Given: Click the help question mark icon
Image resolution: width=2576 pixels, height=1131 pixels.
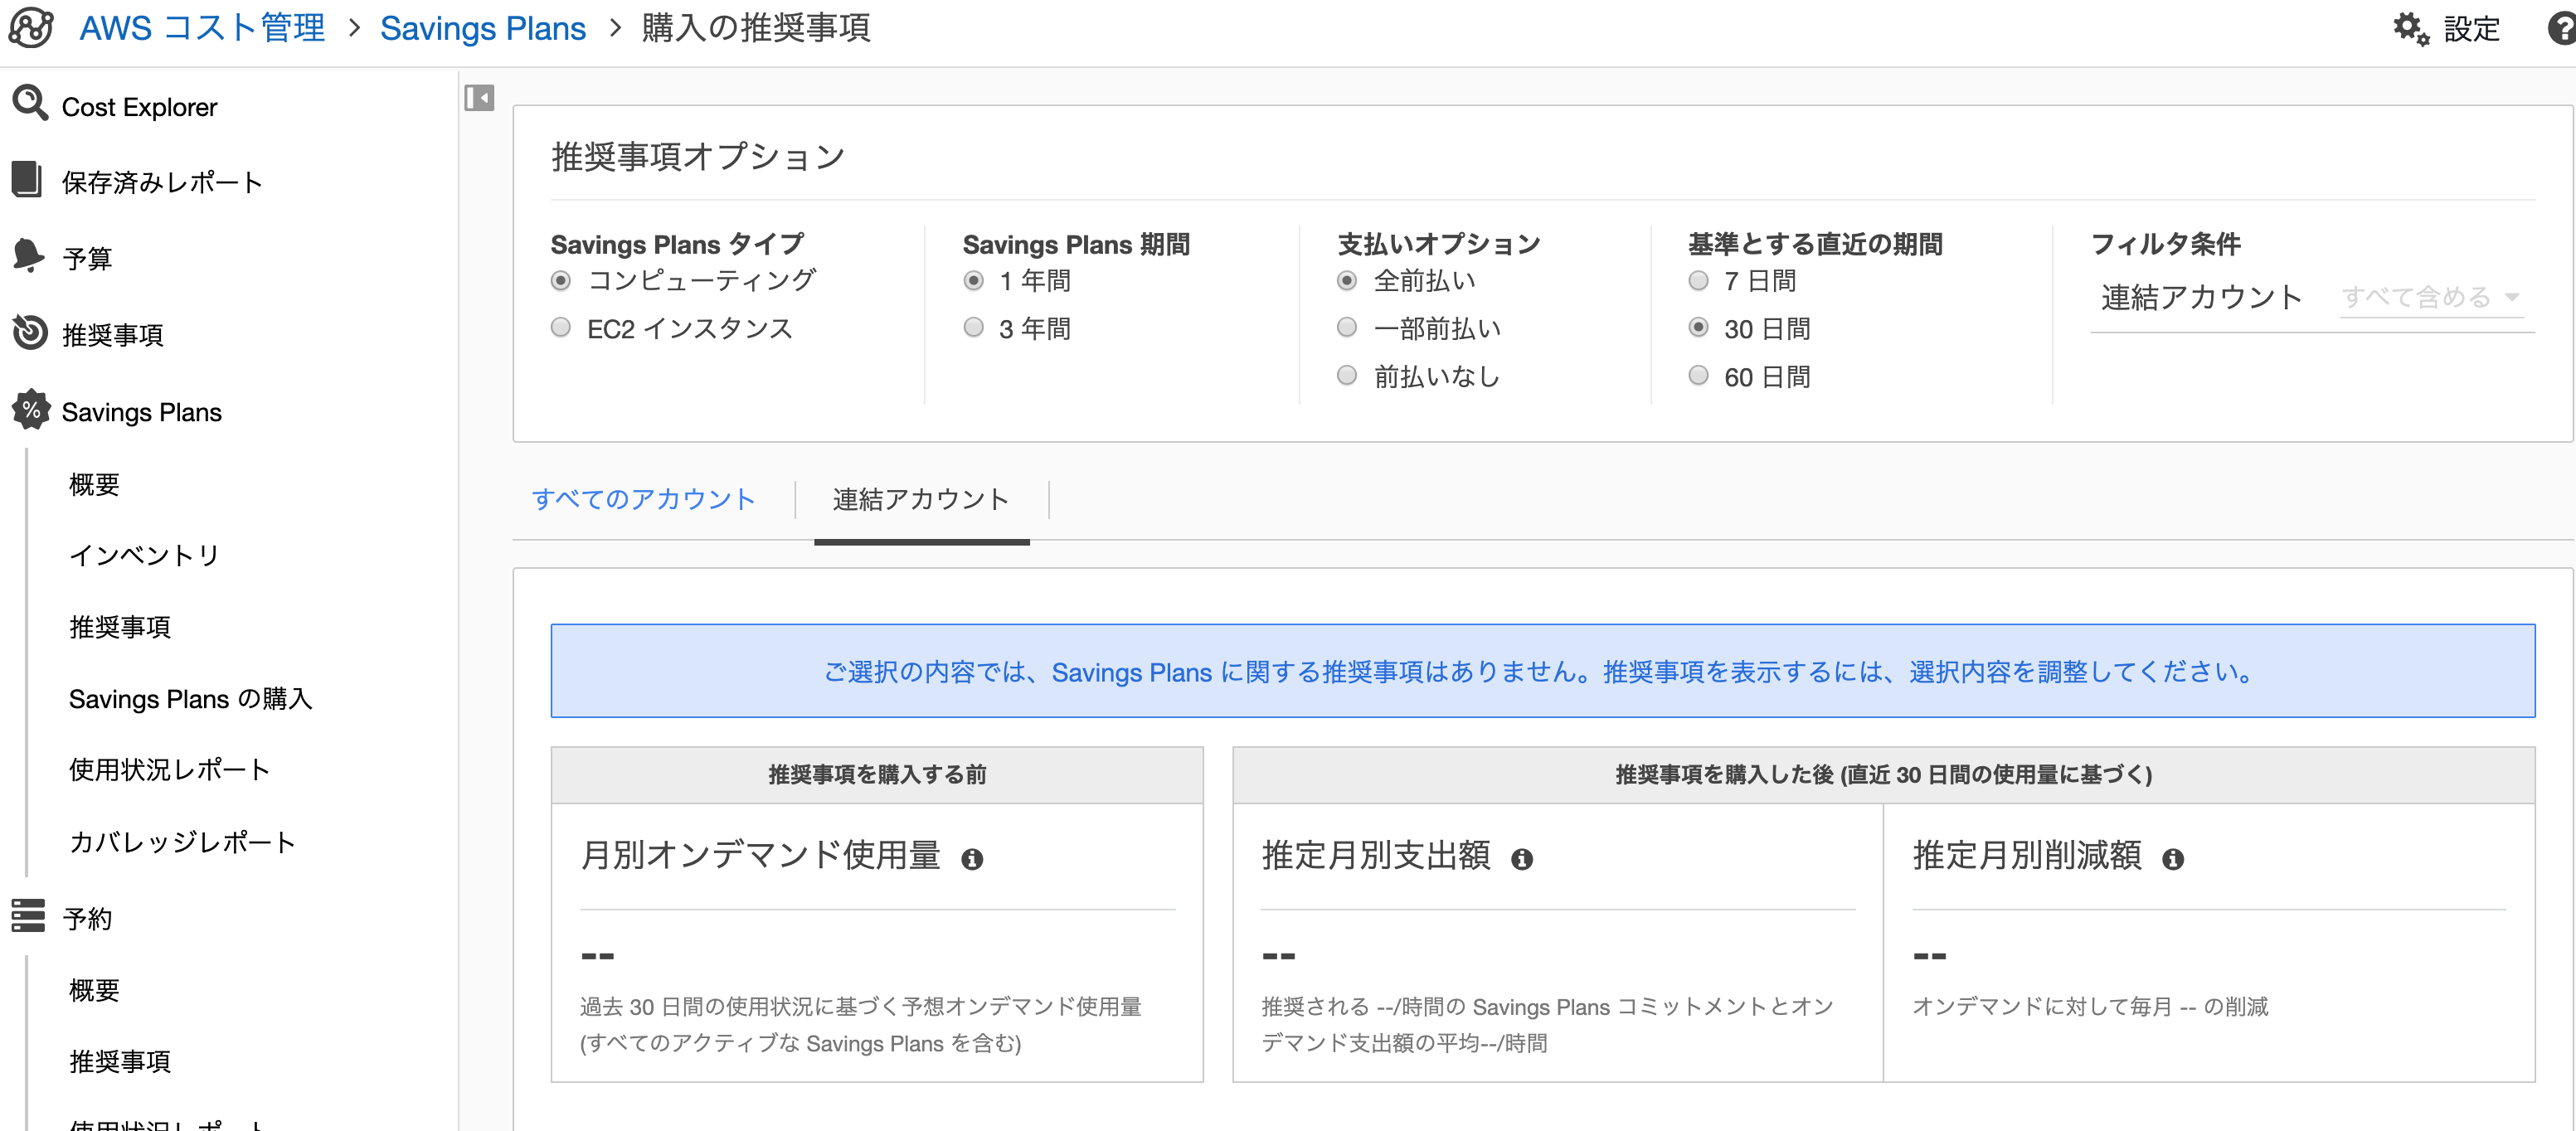Looking at the screenshot, I should point(2561,29).
